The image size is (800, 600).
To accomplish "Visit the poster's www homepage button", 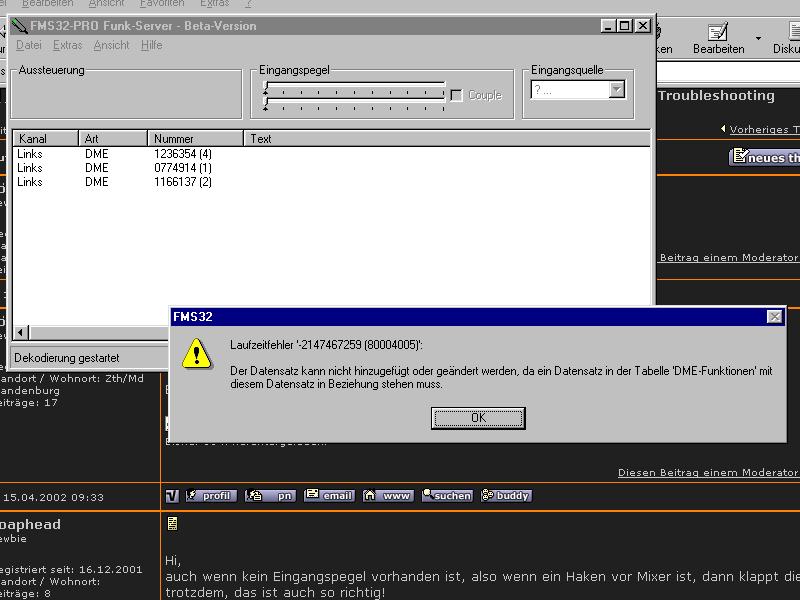I will pos(388,495).
